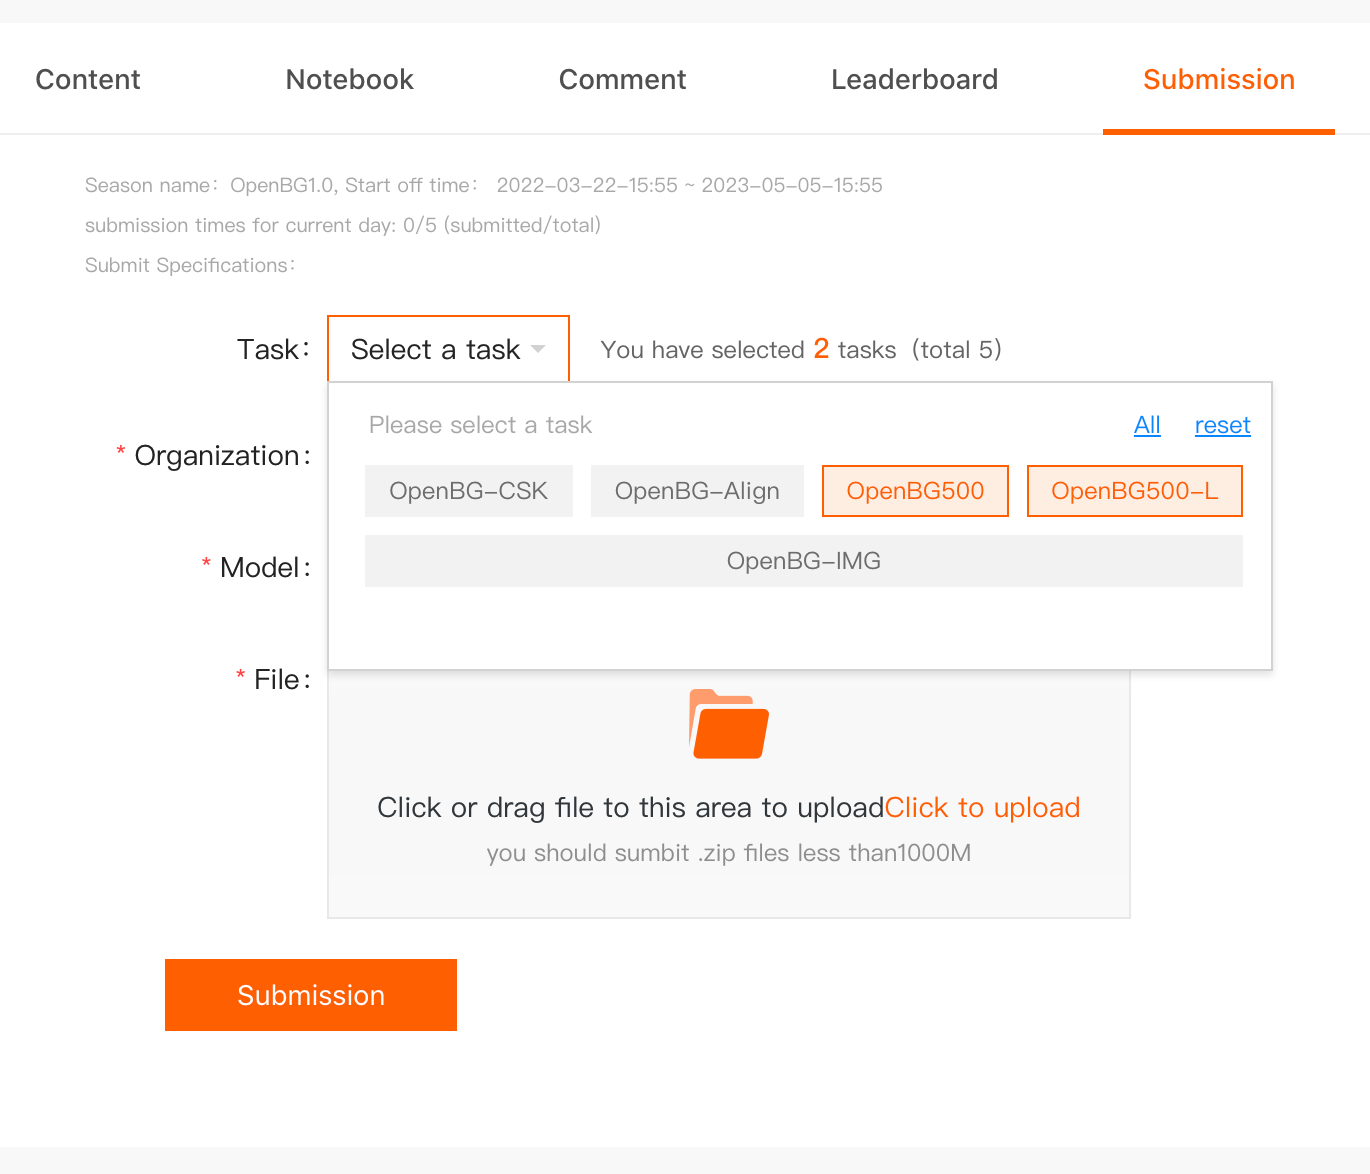1370x1174 pixels.
Task: Select the Submission tab
Action: click(x=1218, y=80)
